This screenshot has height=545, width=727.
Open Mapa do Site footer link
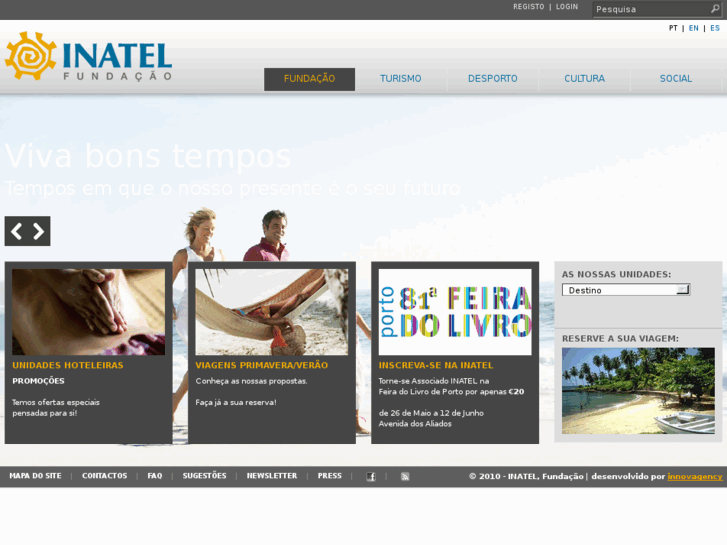35,476
